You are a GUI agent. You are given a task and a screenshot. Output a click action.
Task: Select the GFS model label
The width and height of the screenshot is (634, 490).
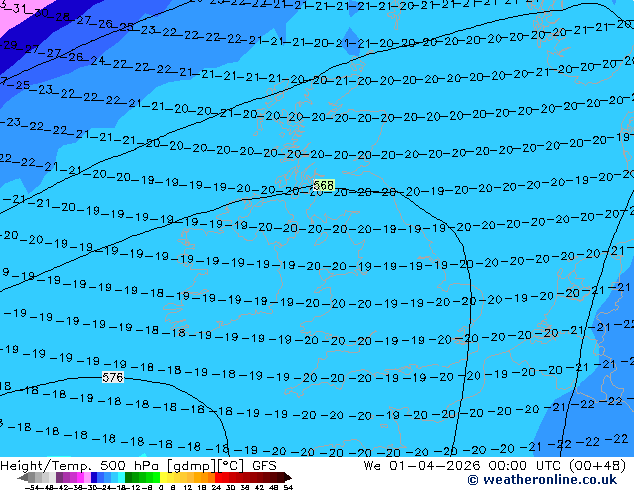click(264, 466)
